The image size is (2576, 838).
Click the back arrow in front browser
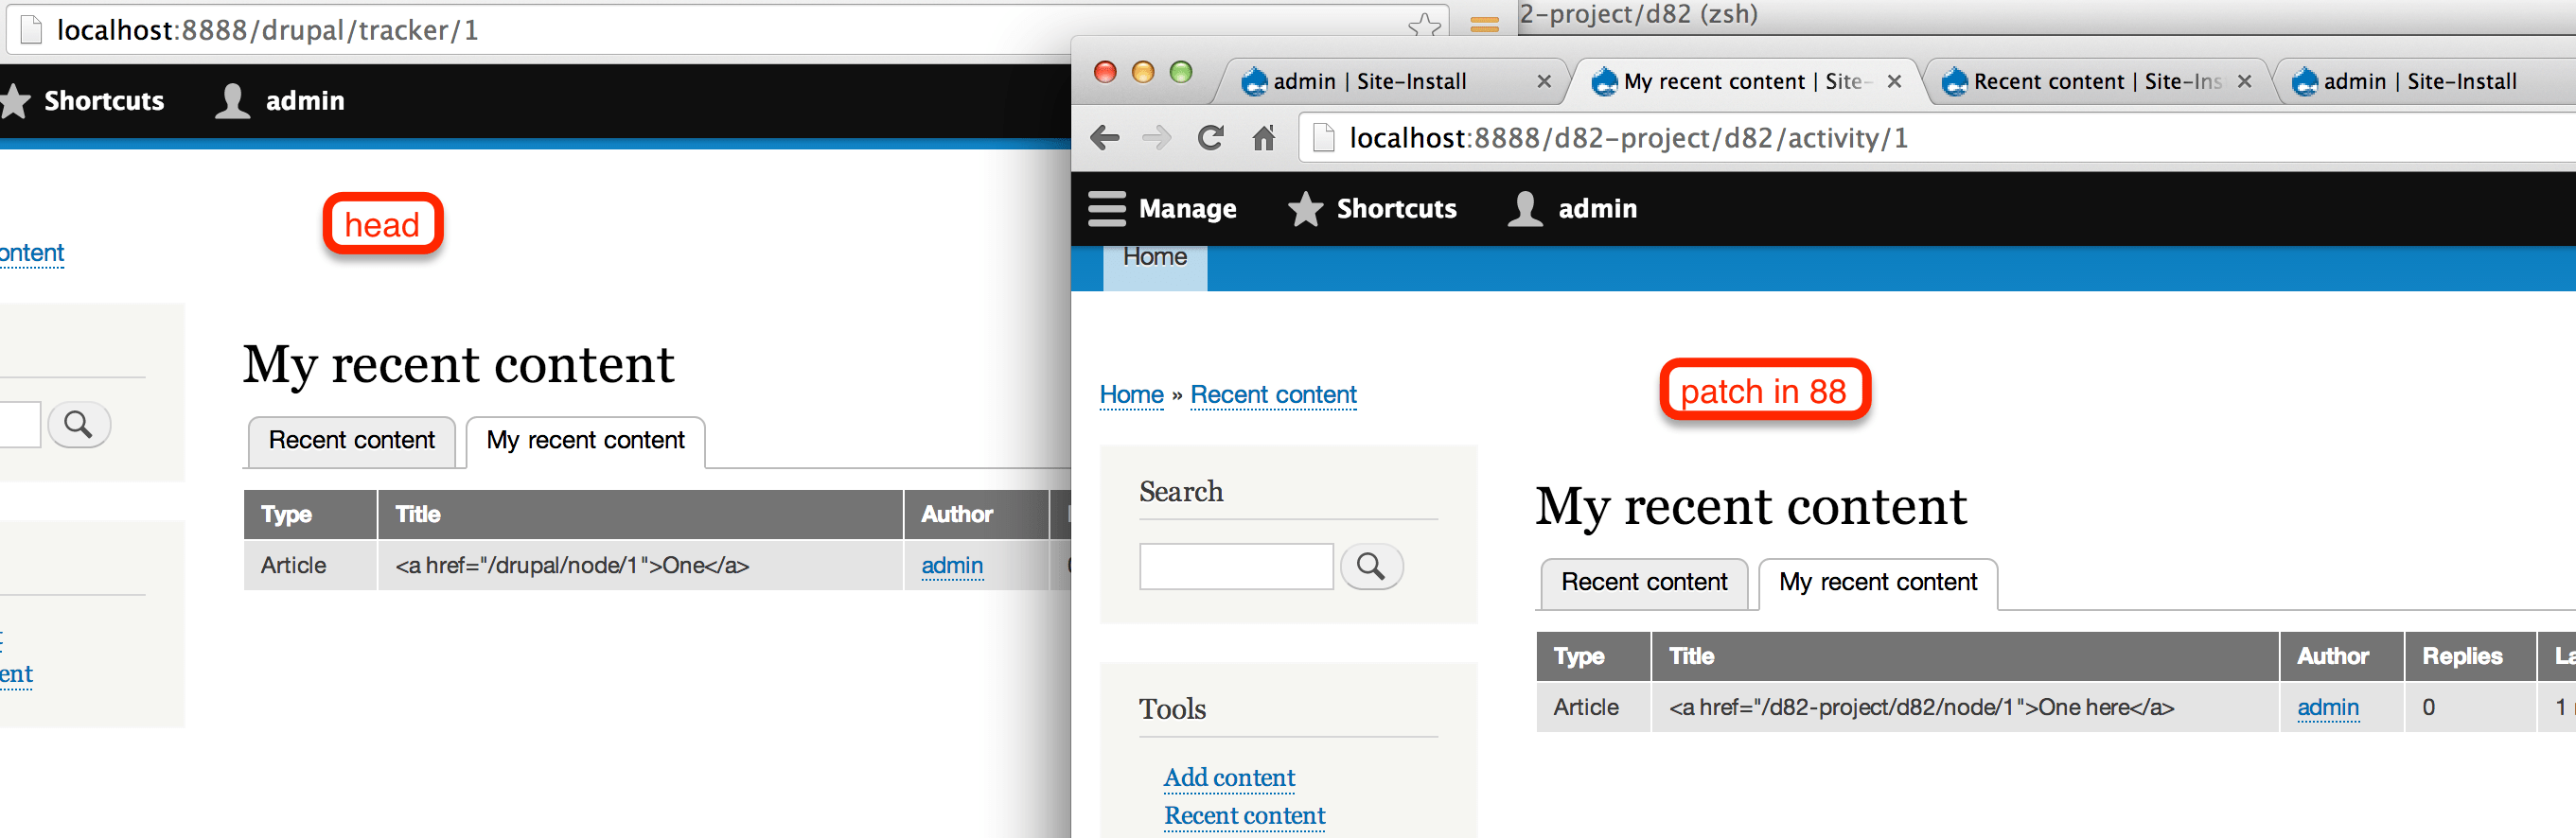click(1104, 137)
